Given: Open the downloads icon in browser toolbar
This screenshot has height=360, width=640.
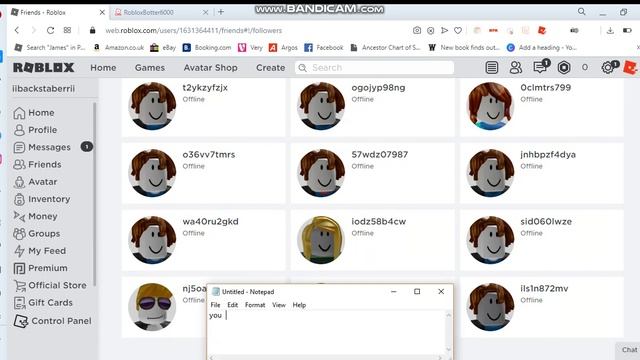Looking at the screenshot, I should pyautogui.click(x=610, y=30).
